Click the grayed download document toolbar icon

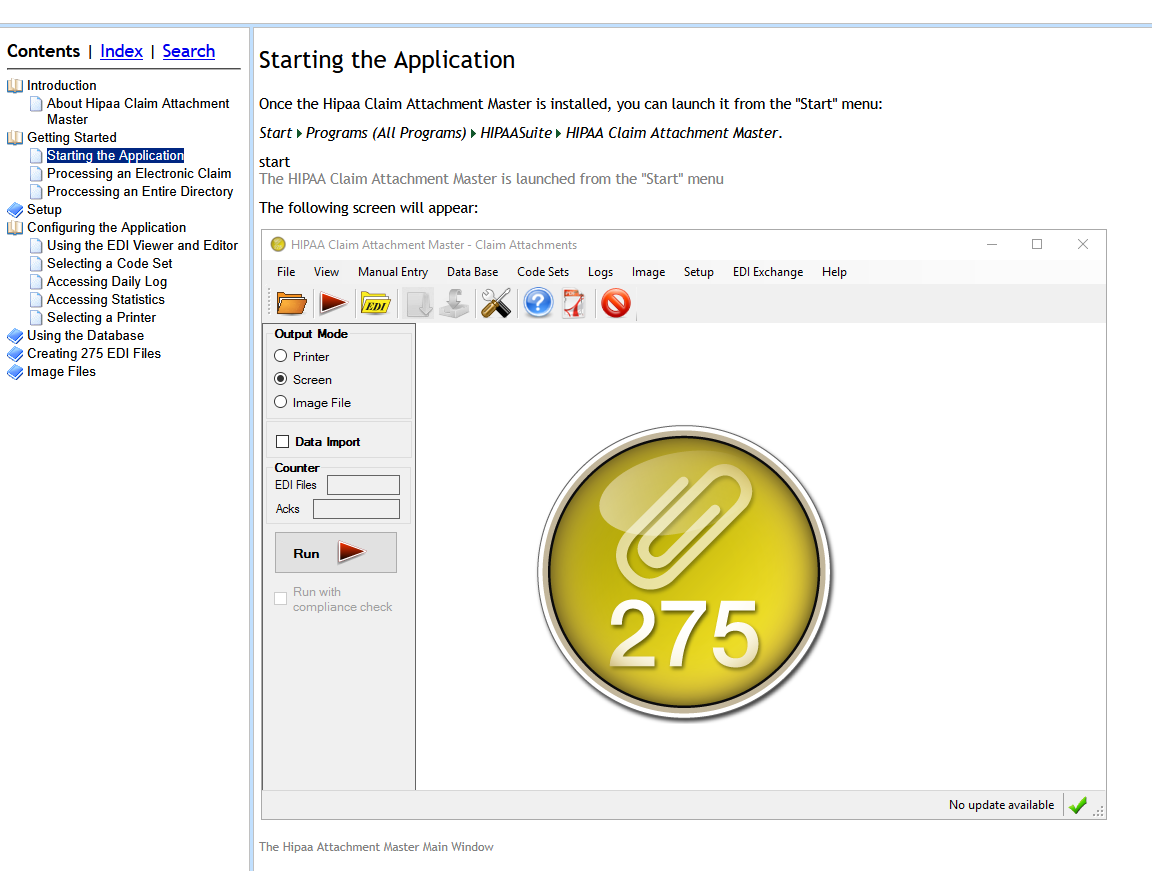[x=420, y=303]
